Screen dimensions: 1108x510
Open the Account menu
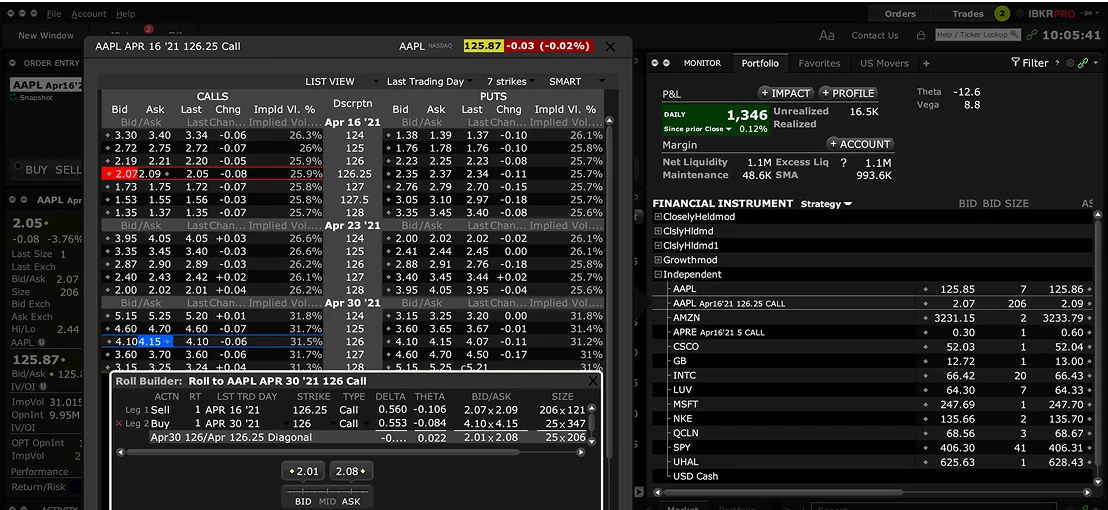(x=89, y=13)
